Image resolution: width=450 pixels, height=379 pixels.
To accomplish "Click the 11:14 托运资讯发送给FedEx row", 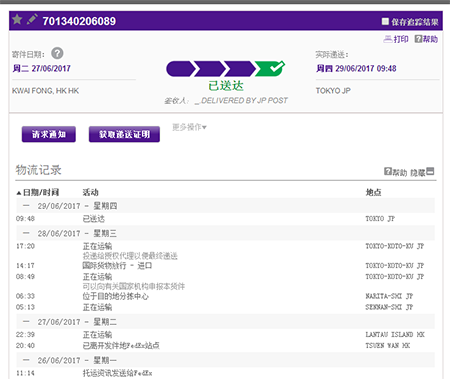I will (225, 373).
